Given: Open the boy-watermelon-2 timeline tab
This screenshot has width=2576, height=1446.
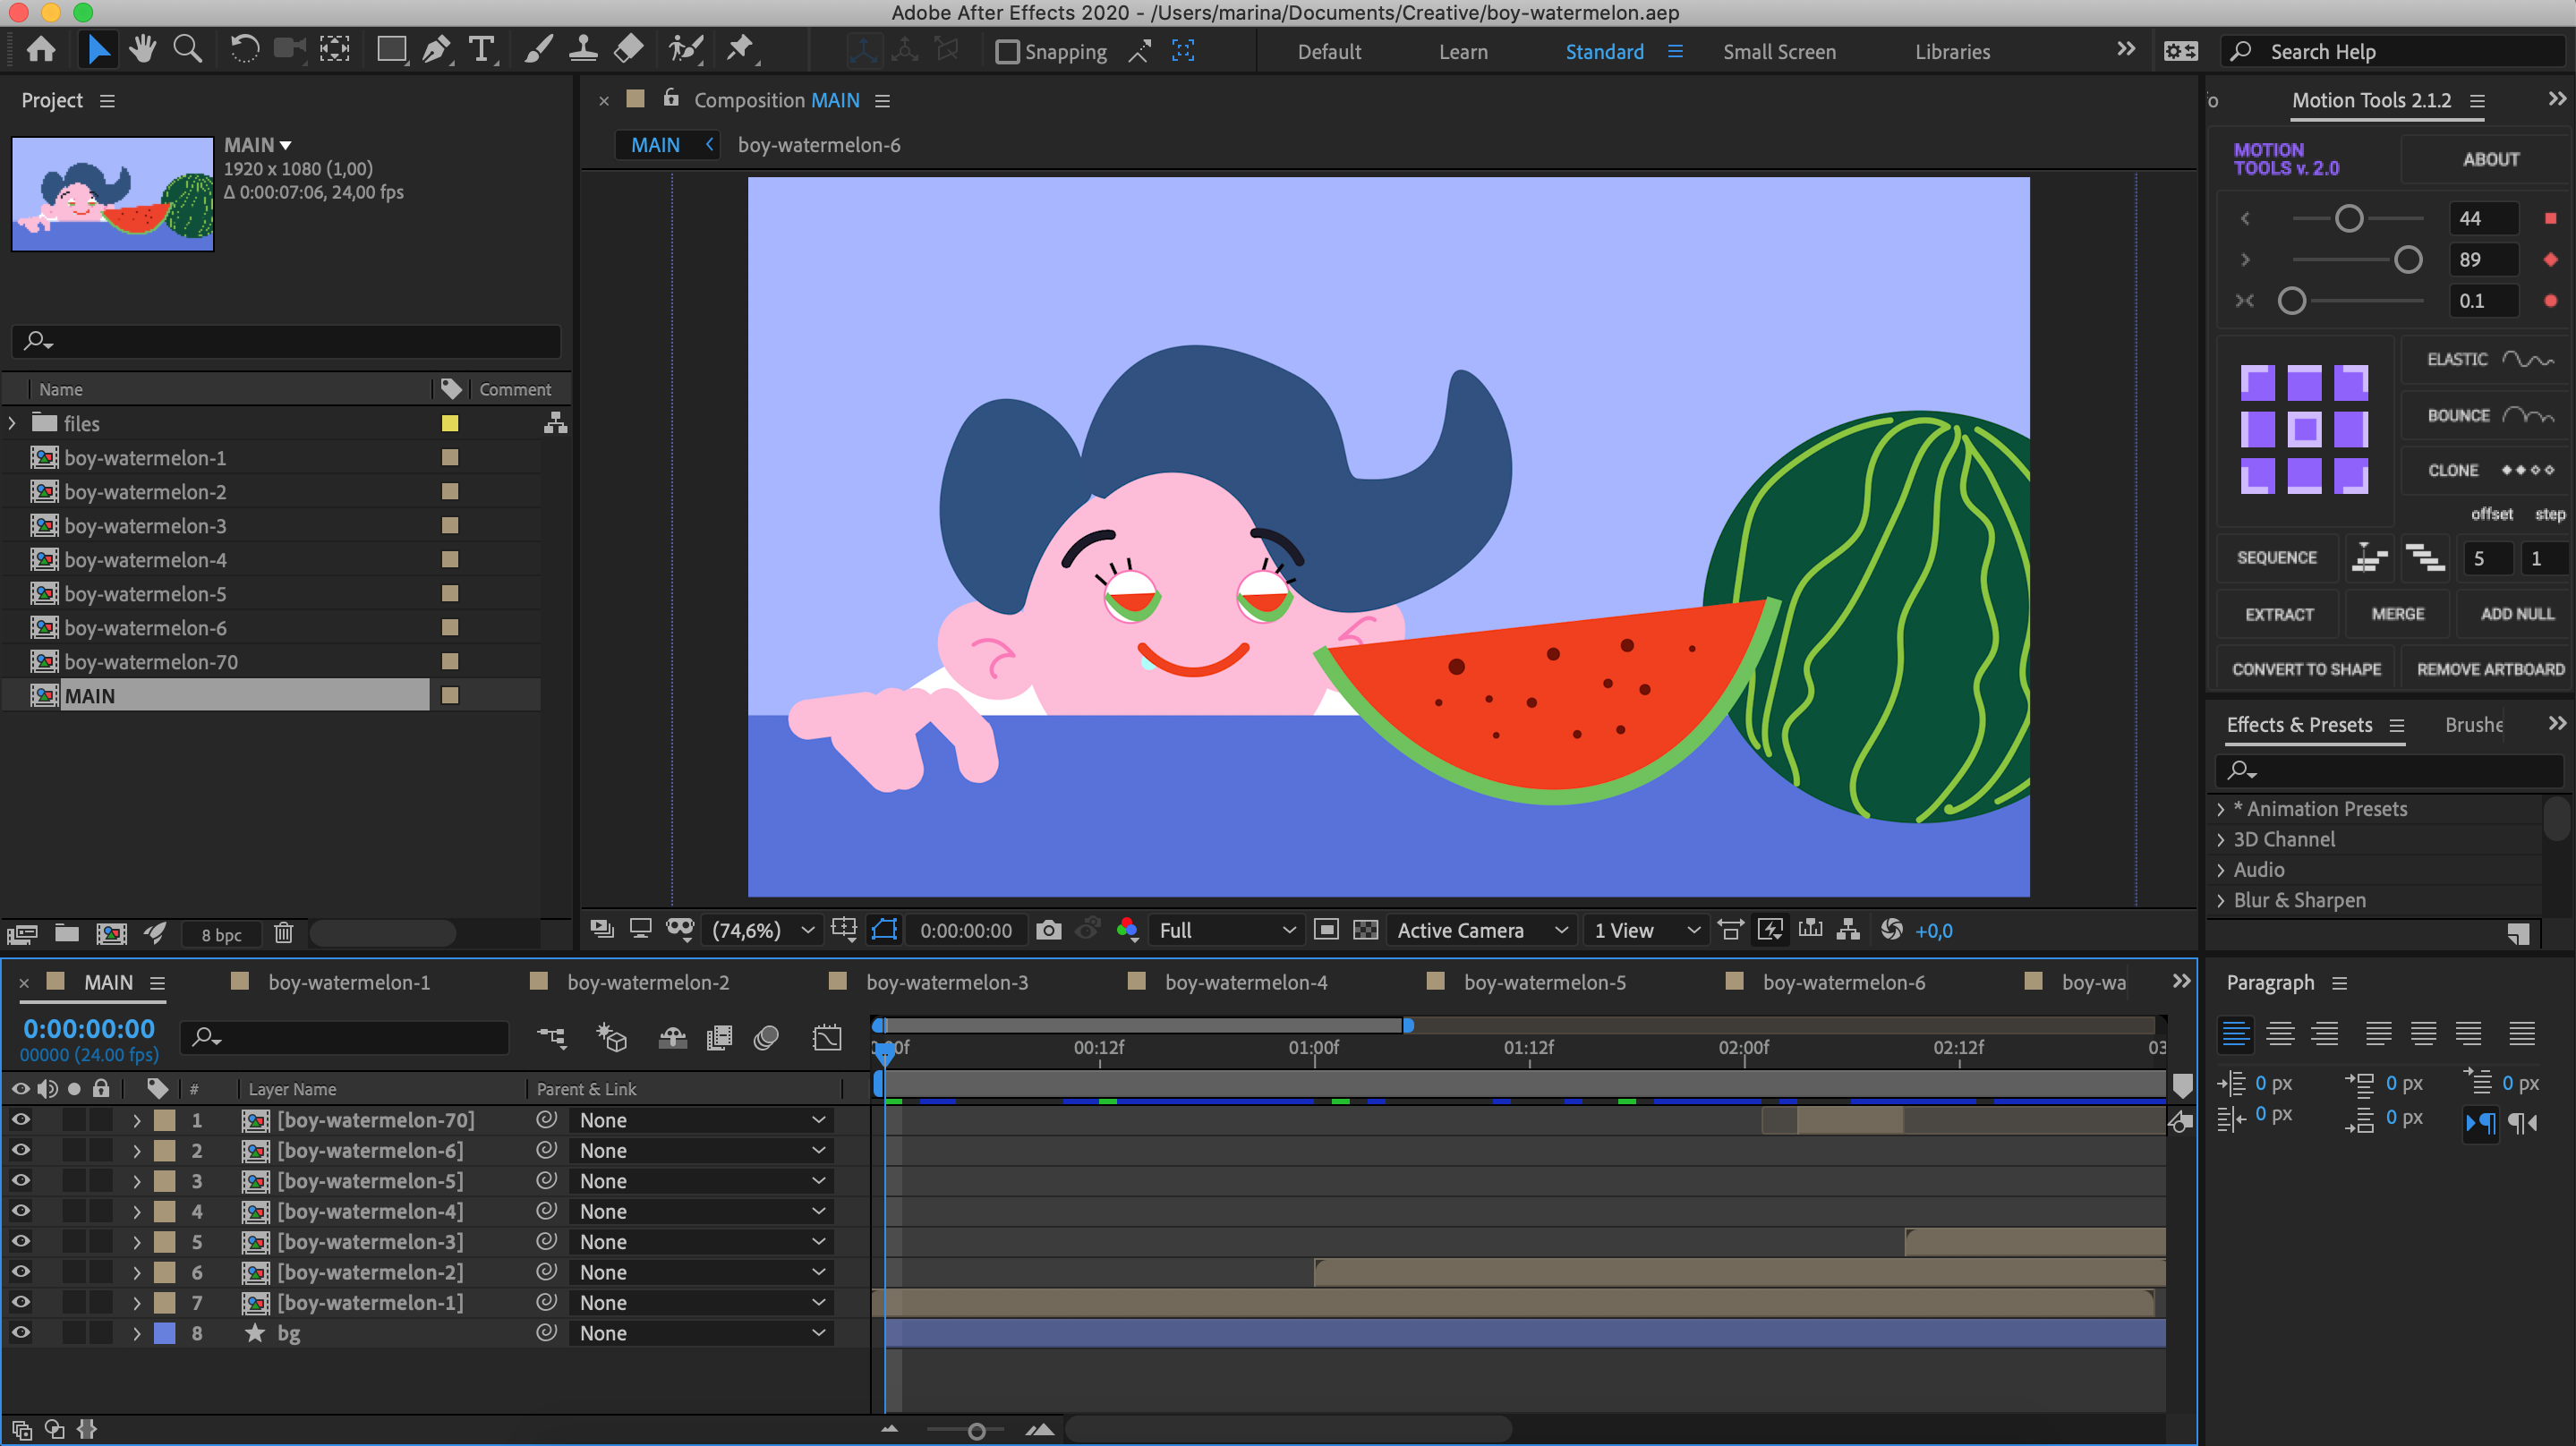Looking at the screenshot, I should tap(648, 982).
